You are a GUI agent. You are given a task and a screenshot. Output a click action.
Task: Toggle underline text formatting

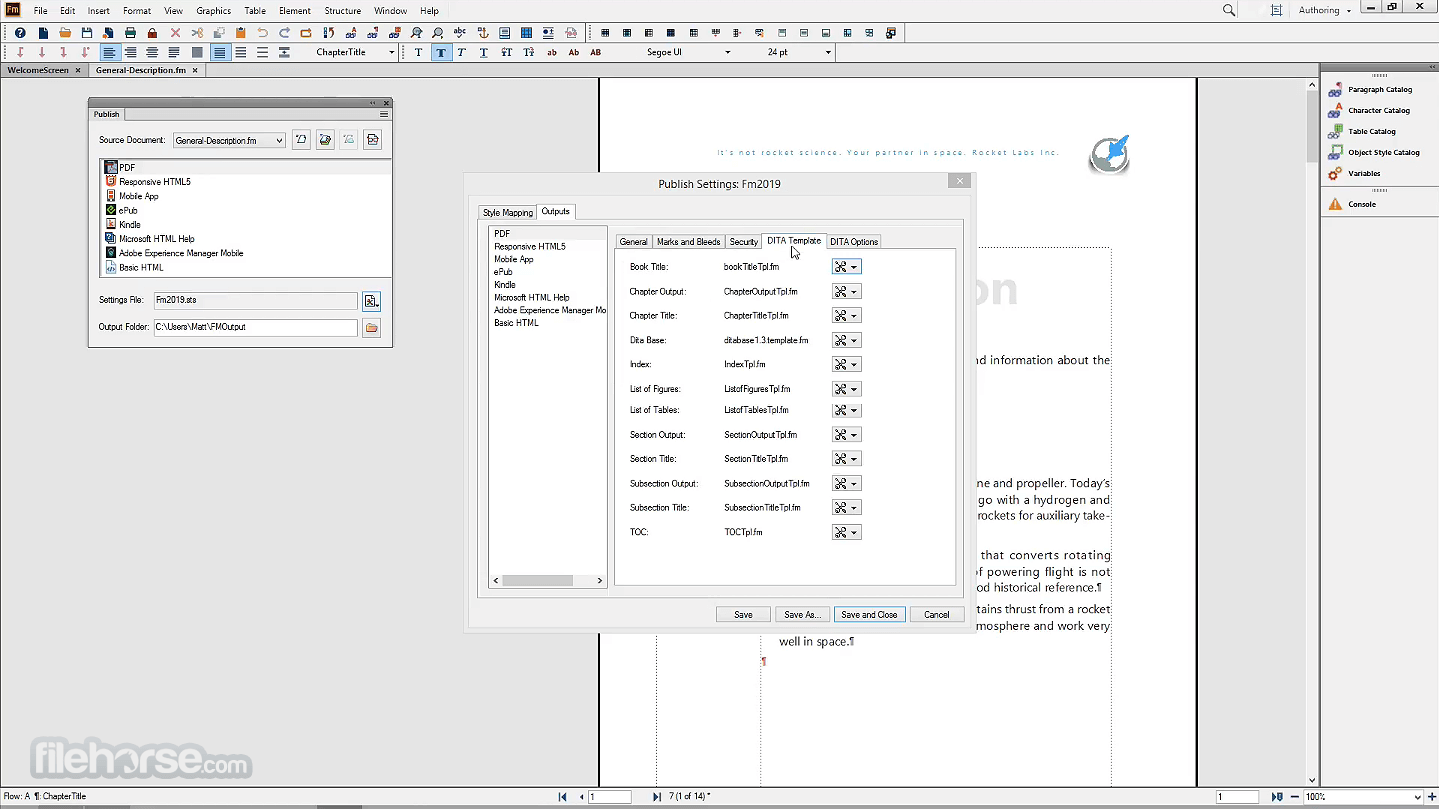pos(484,52)
